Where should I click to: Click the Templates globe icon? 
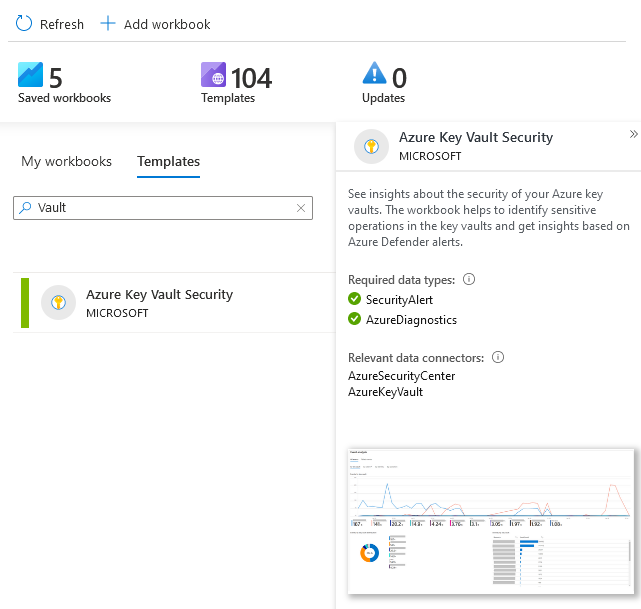214,75
